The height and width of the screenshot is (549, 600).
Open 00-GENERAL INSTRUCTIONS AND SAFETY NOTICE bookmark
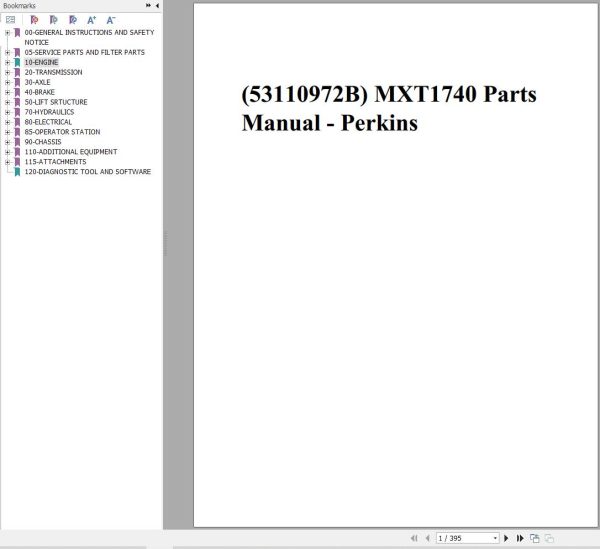tap(89, 37)
